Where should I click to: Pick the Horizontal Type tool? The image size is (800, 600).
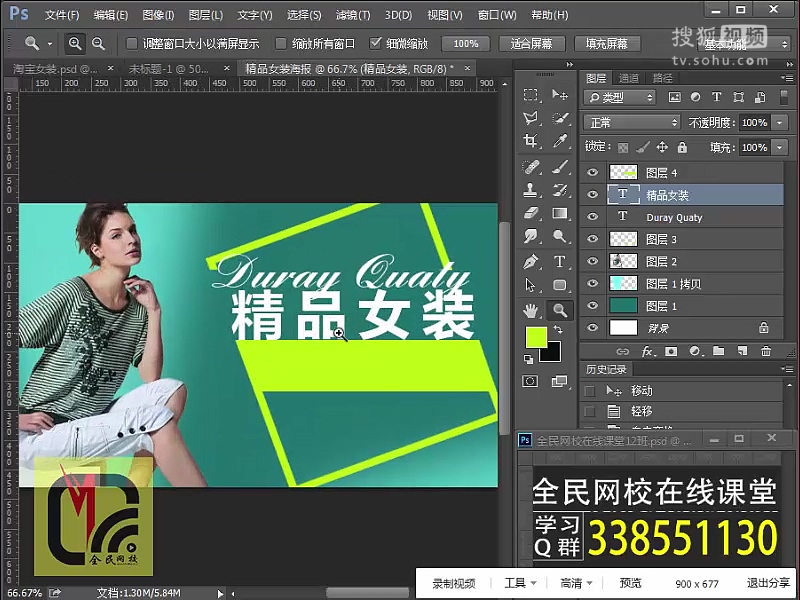pos(560,261)
